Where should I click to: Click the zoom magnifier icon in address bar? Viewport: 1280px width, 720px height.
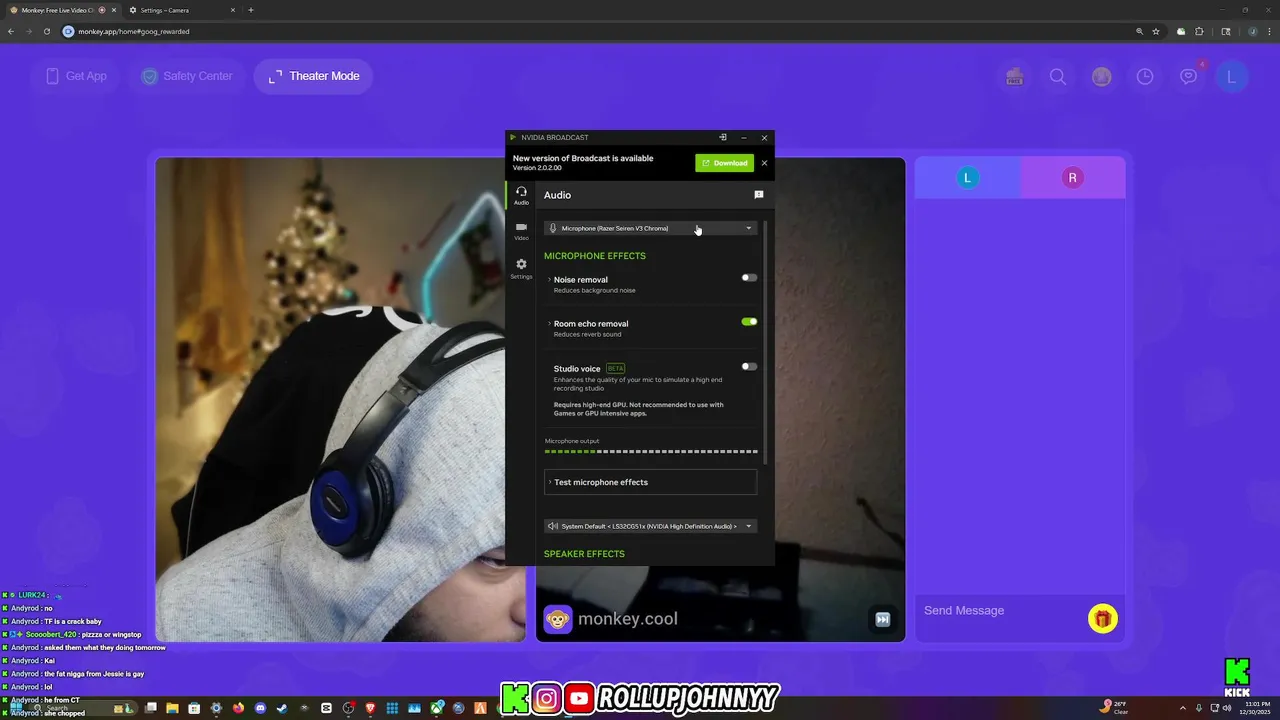pos(1139,31)
